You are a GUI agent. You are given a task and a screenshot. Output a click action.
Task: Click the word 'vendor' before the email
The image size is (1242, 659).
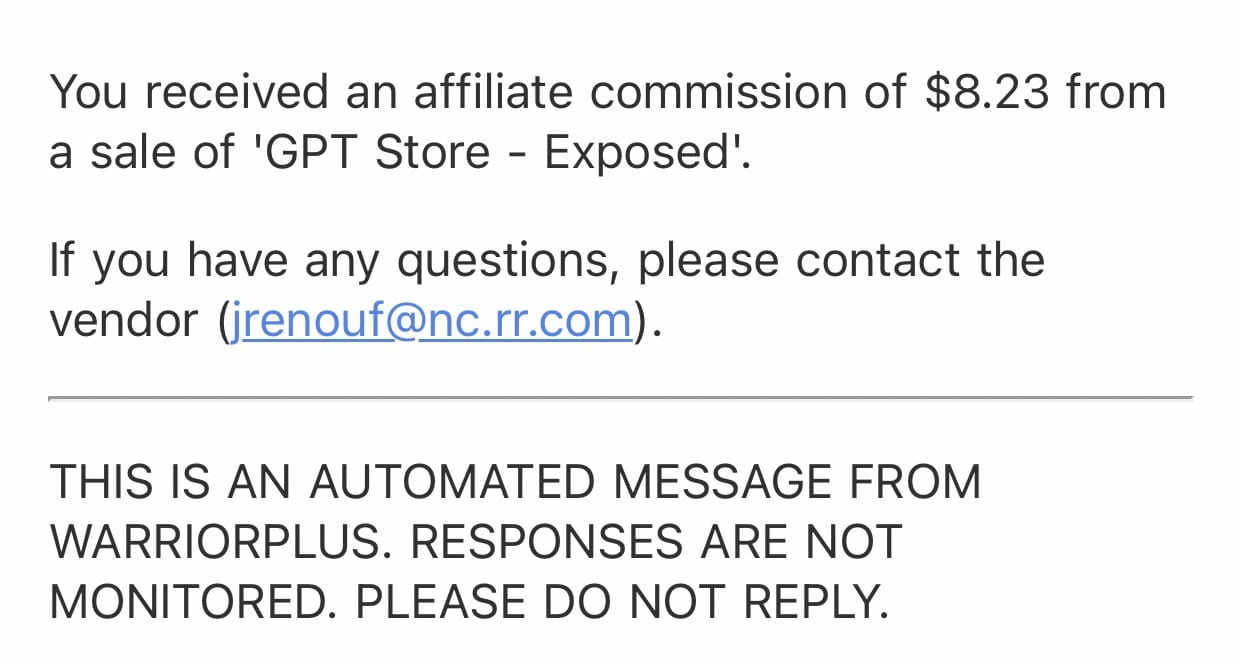124,321
